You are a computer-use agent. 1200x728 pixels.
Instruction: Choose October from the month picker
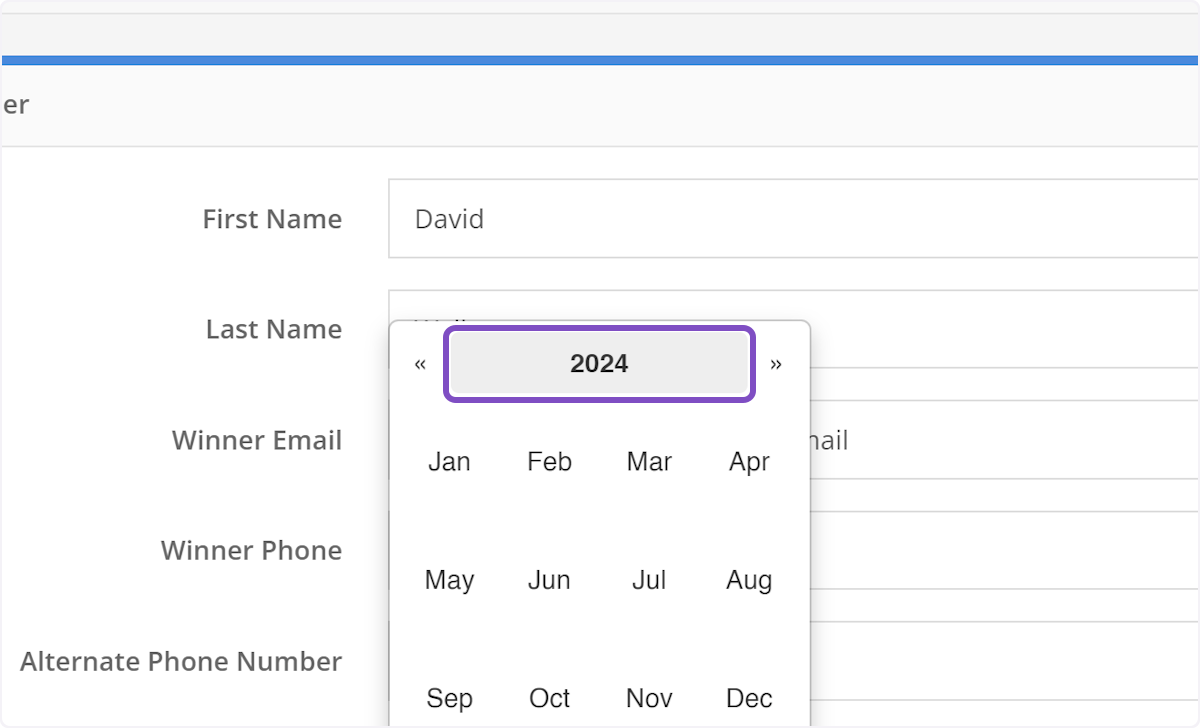[549, 698]
